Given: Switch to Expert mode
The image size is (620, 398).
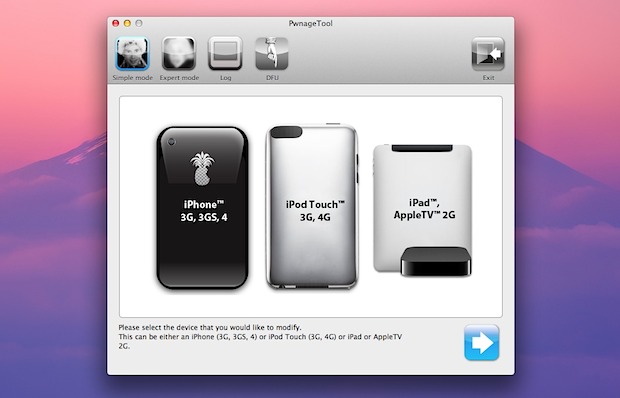Looking at the screenshot, I should coord(179,54).
